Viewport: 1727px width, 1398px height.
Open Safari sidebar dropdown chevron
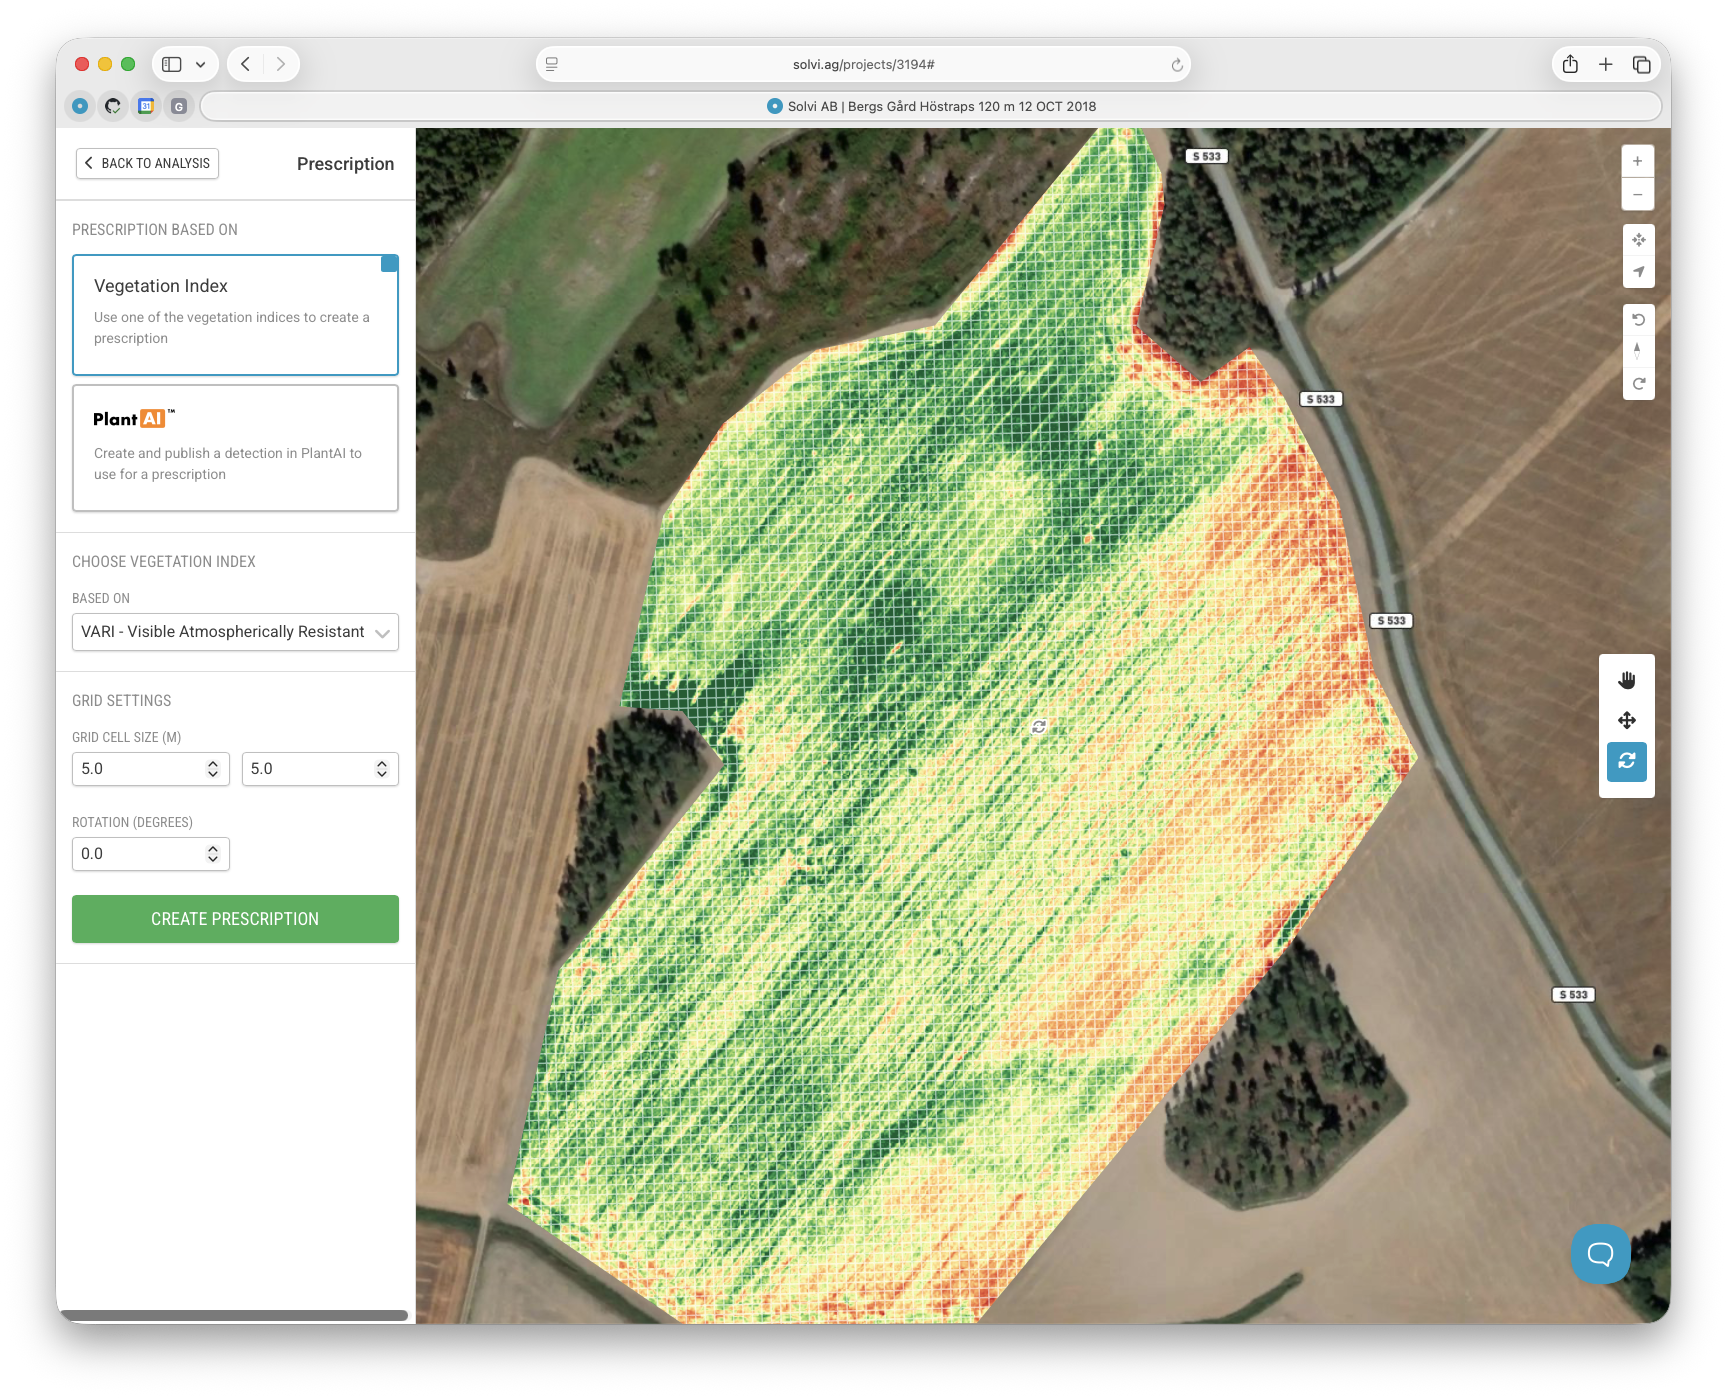point(201,65)
